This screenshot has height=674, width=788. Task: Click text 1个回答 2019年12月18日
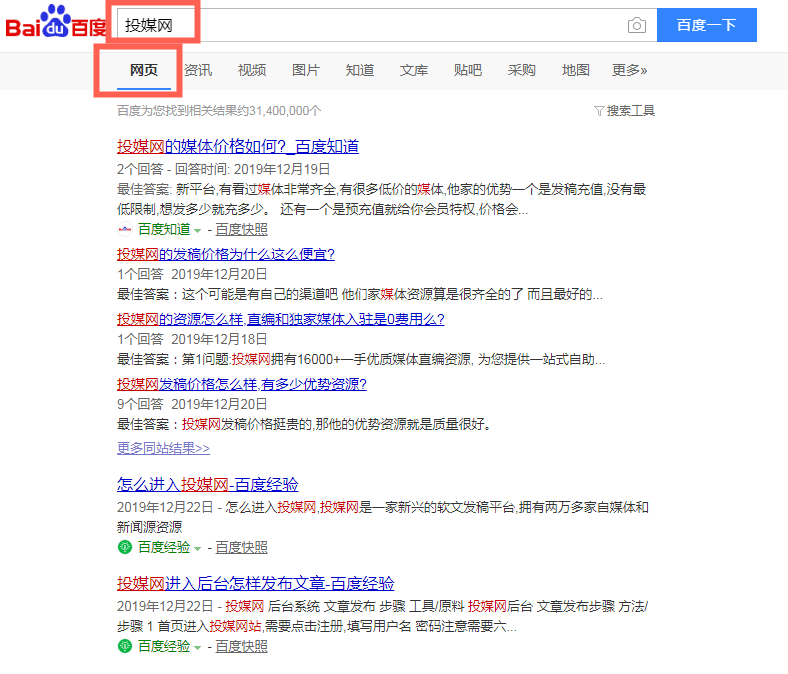pos(192,339)
